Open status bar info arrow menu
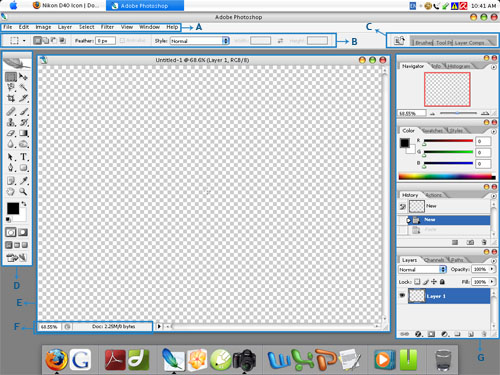The image size is (500, 375). [159, 326]
